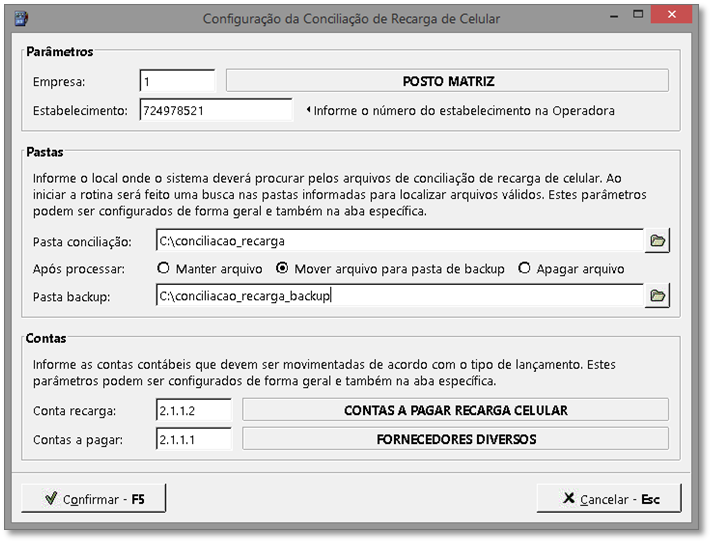Close the configuration window
Viewport: 712px width, 543px height.
(672, 15)
